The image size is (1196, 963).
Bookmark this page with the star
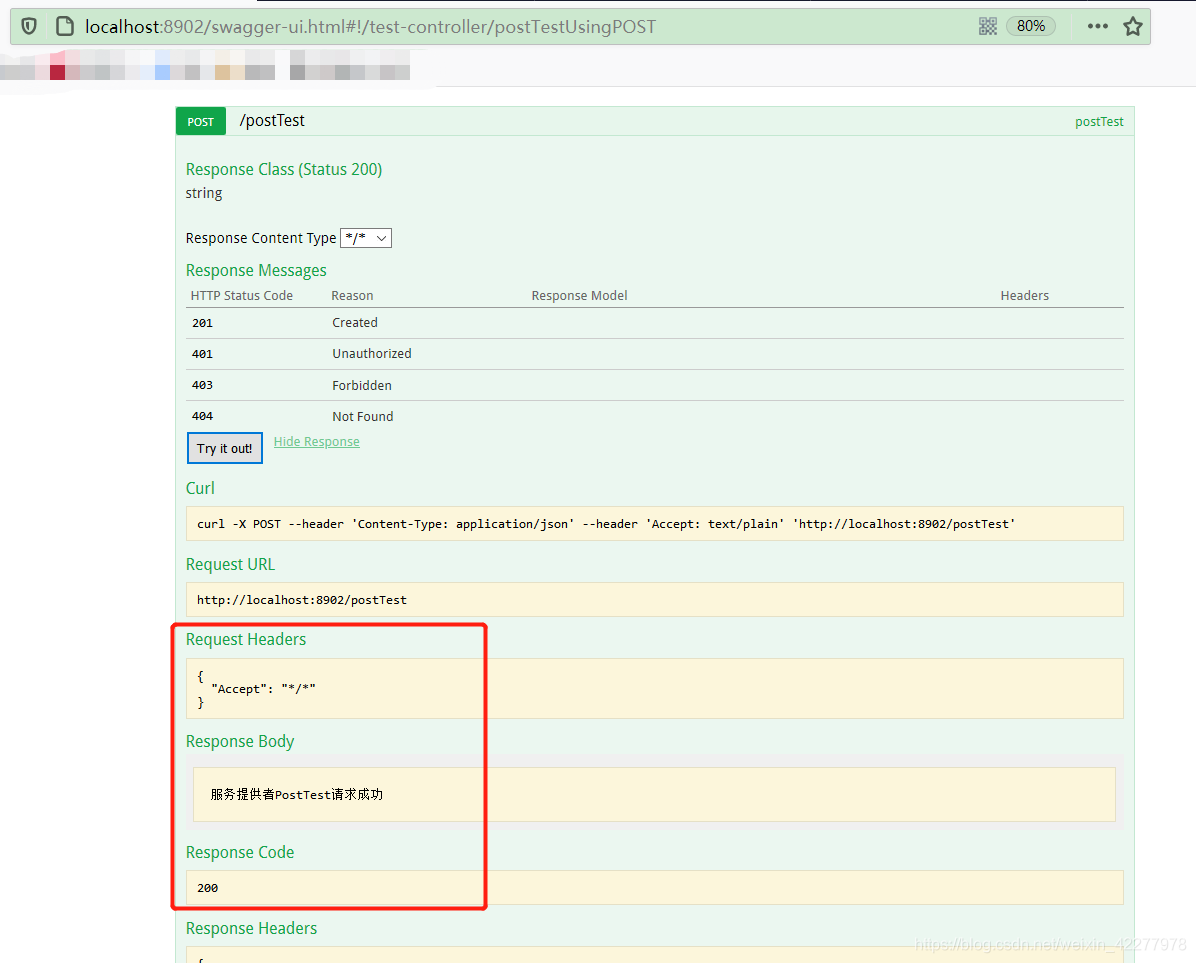point(1133,27)
